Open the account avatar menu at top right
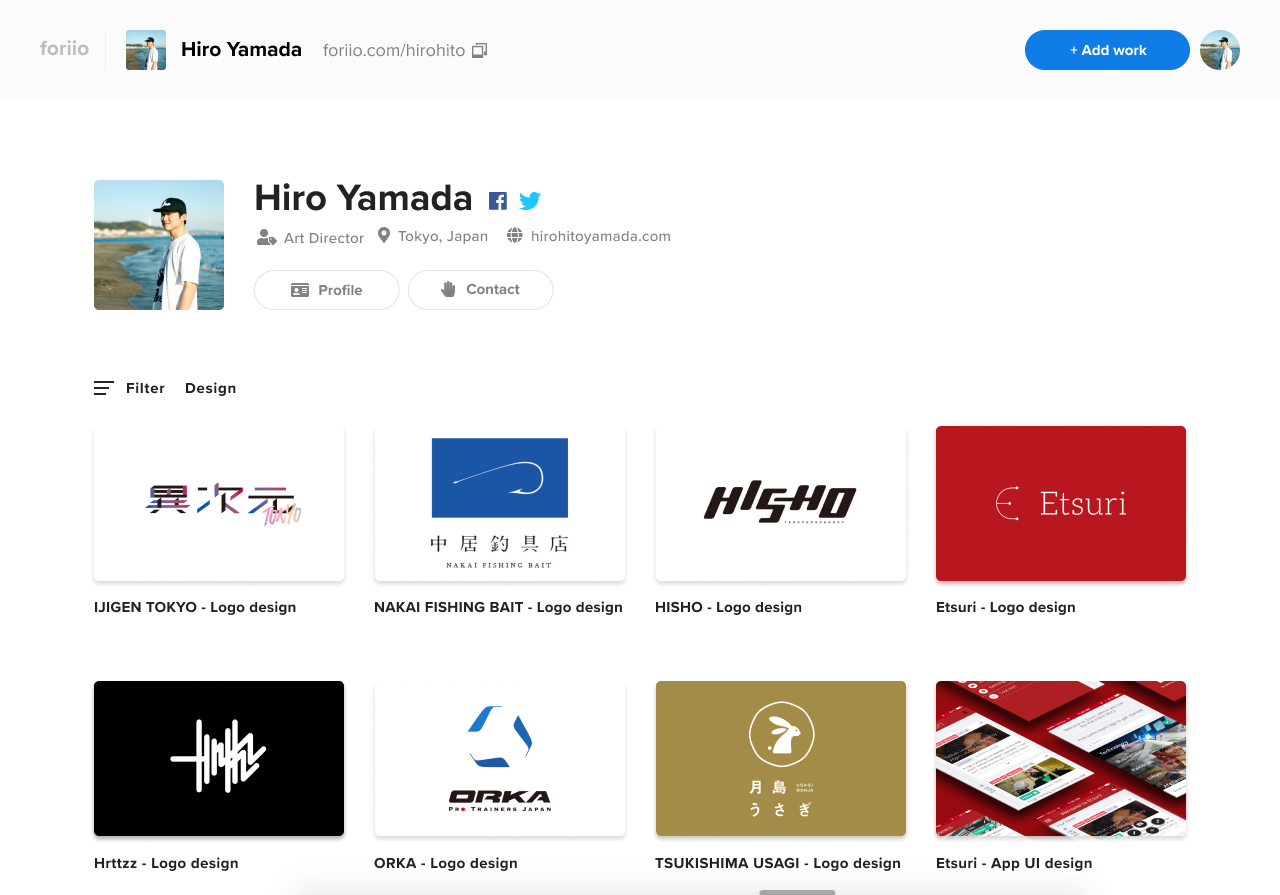Screen dimensions: 1280x895 1220,50
